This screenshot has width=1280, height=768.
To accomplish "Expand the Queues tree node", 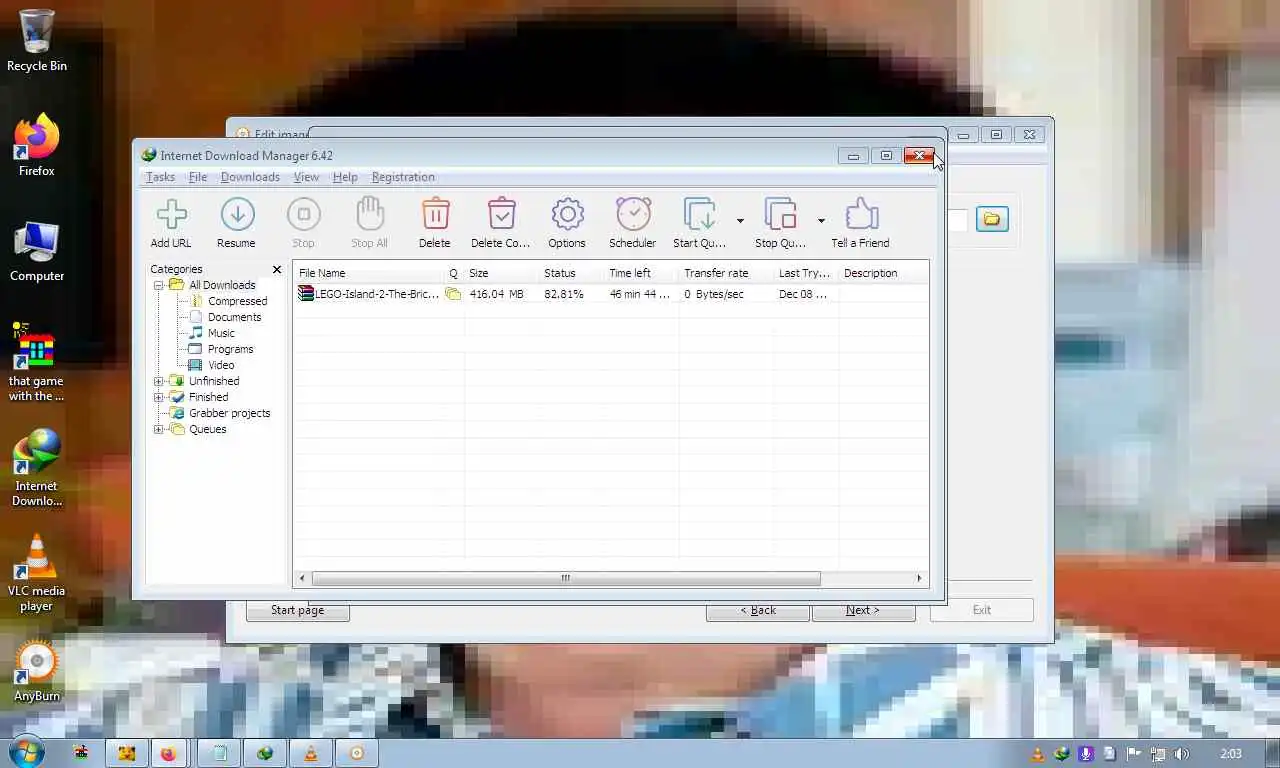I will 158,429.
